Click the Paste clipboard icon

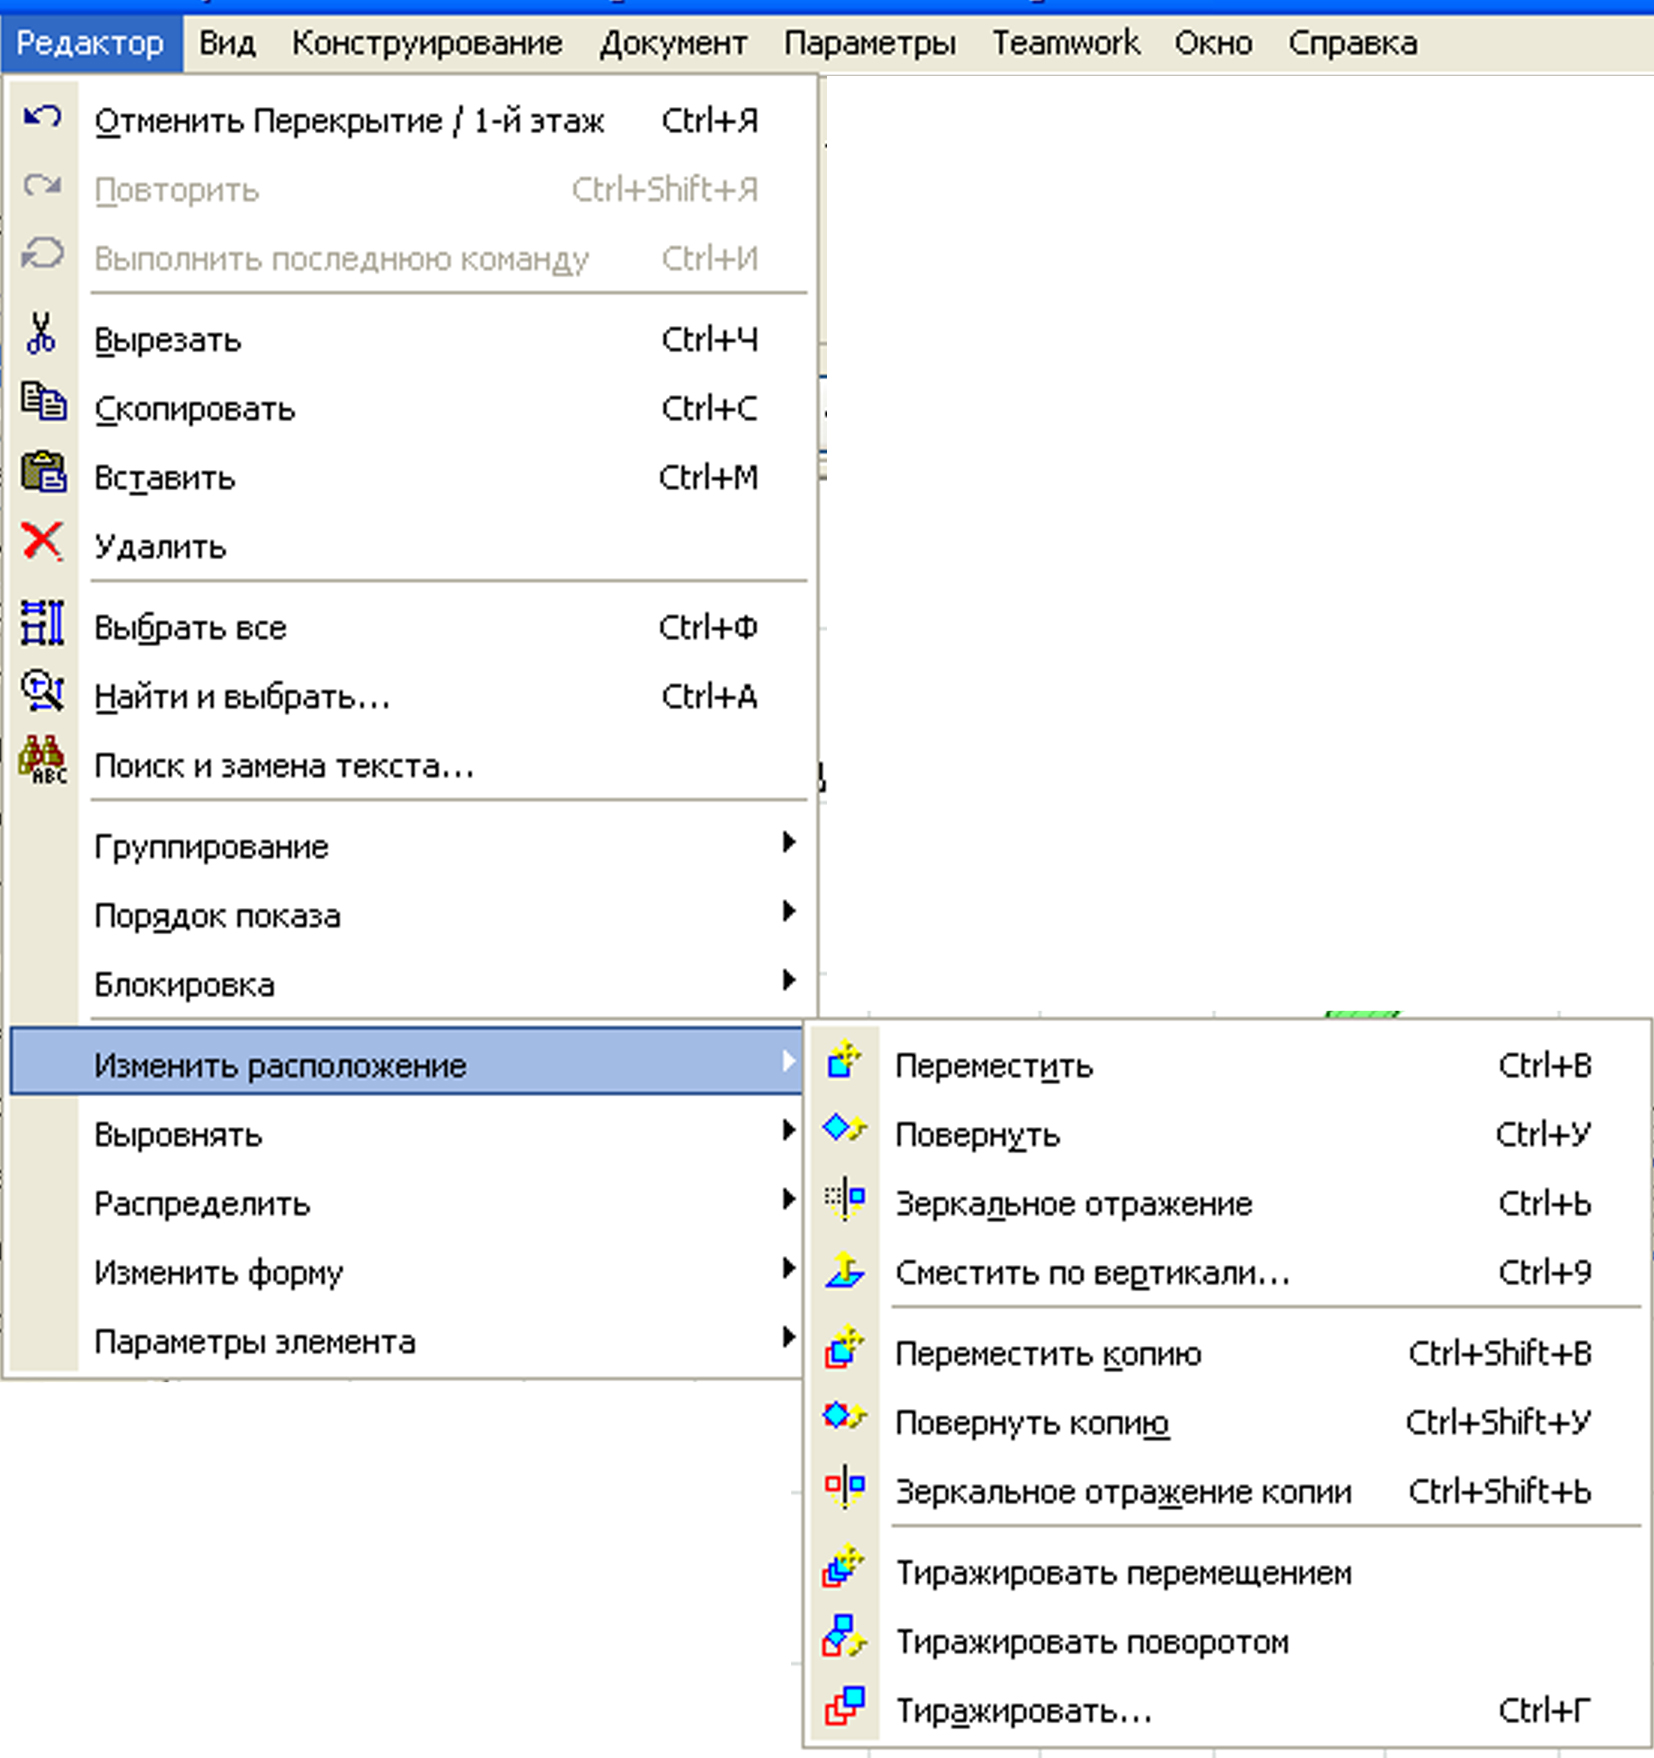(43, 471)
